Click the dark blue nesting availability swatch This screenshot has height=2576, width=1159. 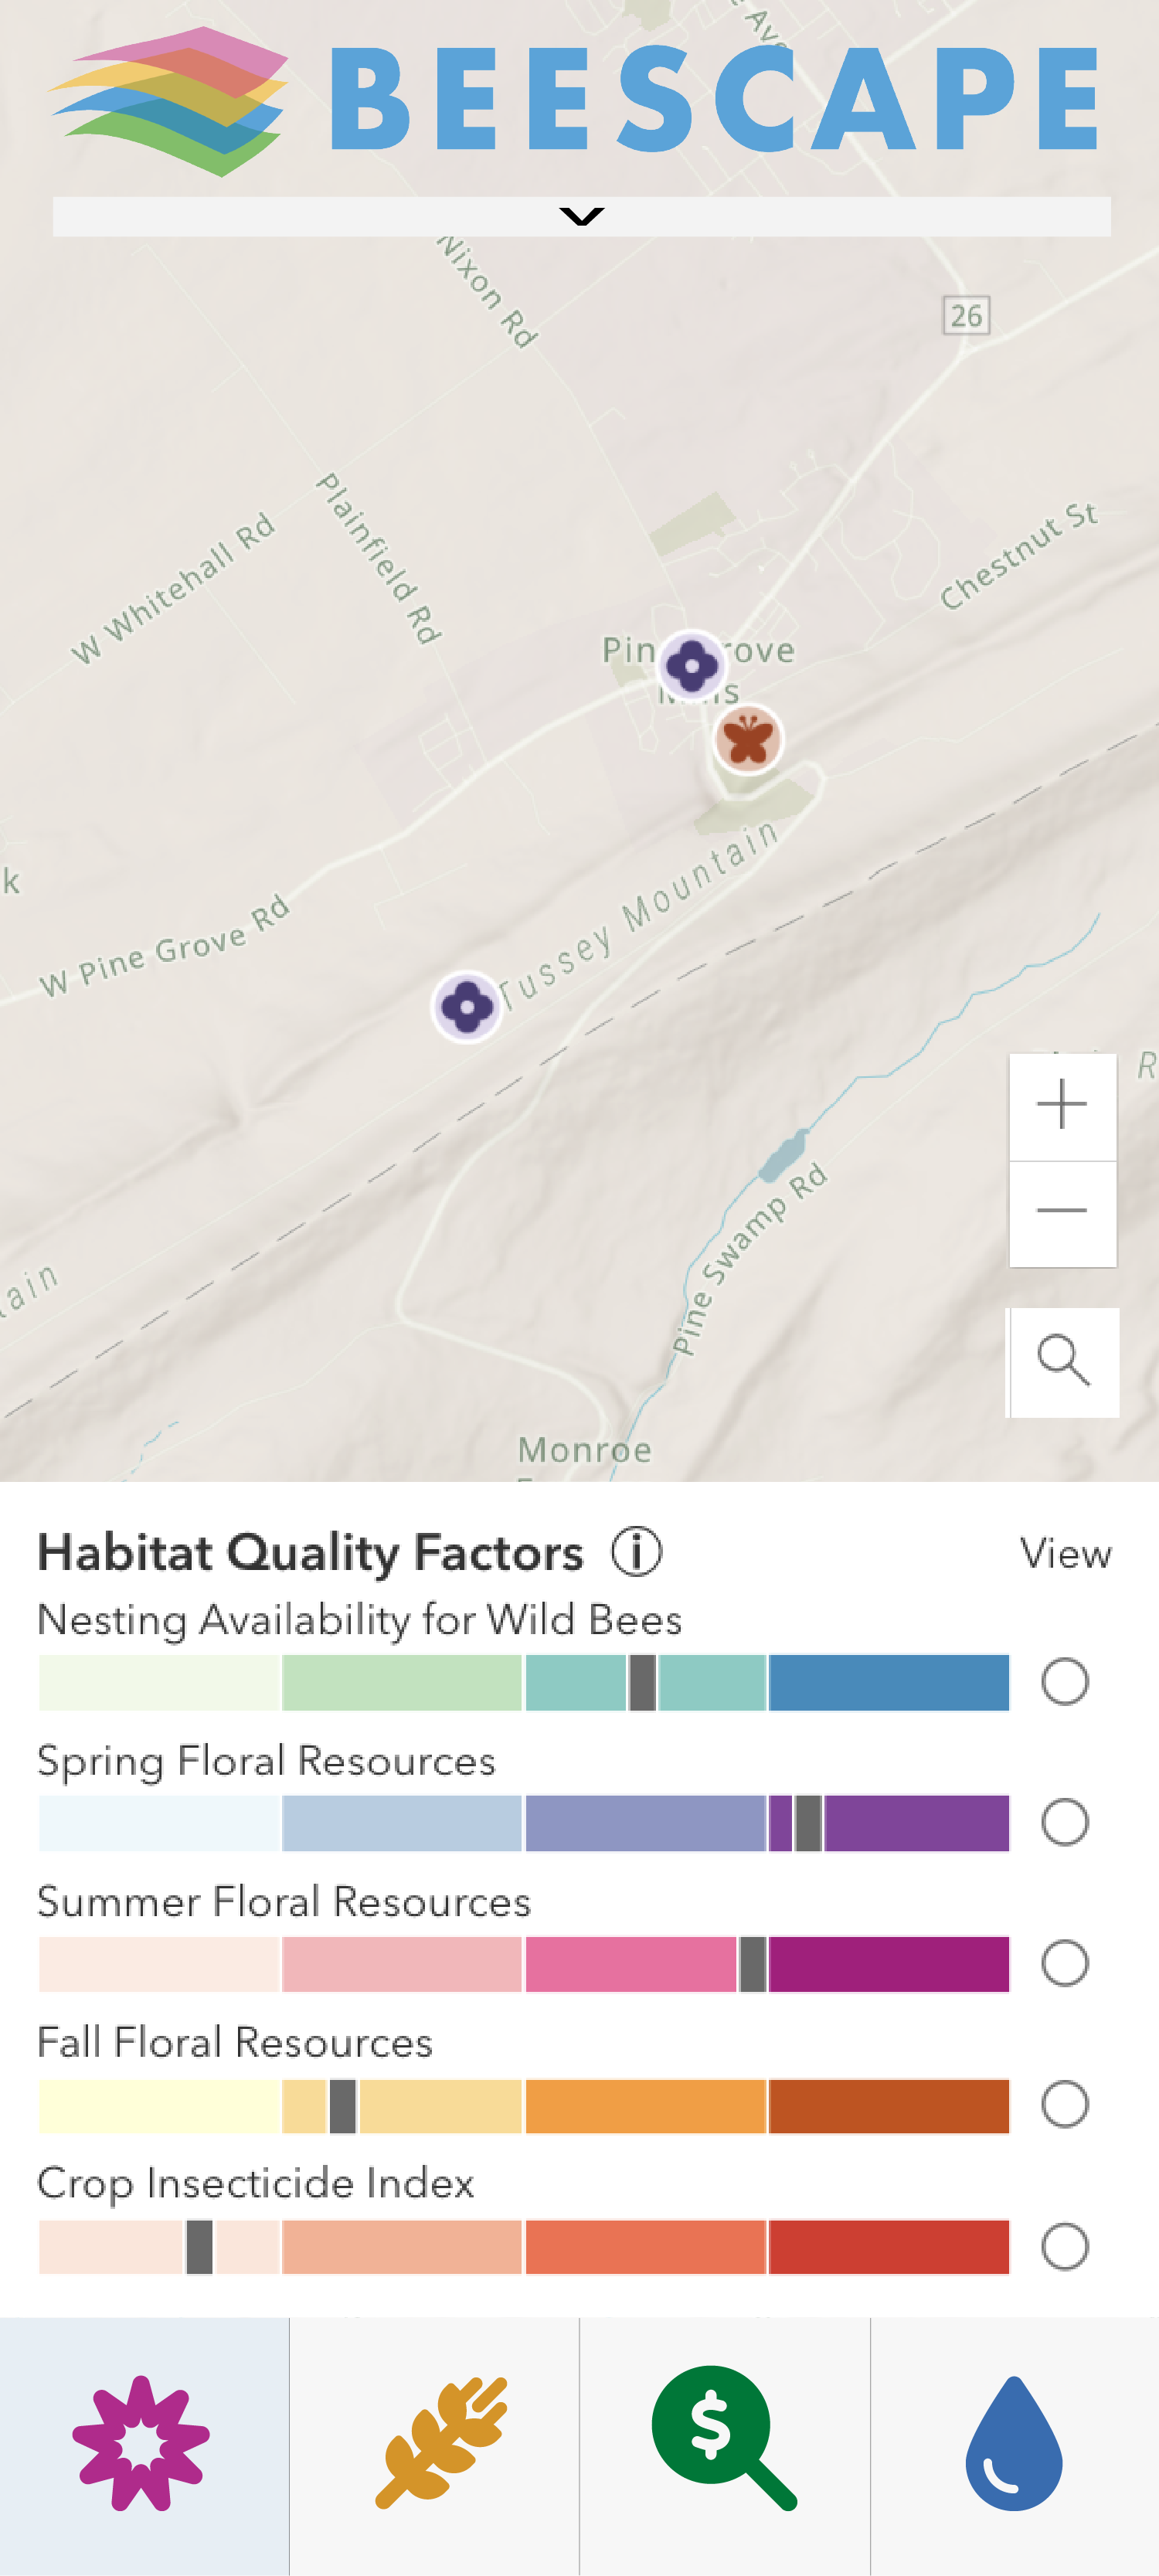pos(889,1682)
